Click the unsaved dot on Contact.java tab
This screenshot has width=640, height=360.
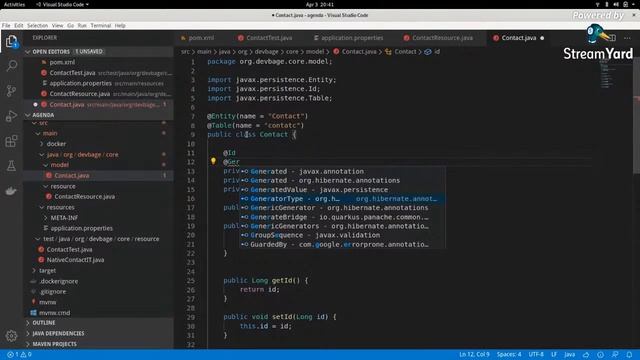542,38
